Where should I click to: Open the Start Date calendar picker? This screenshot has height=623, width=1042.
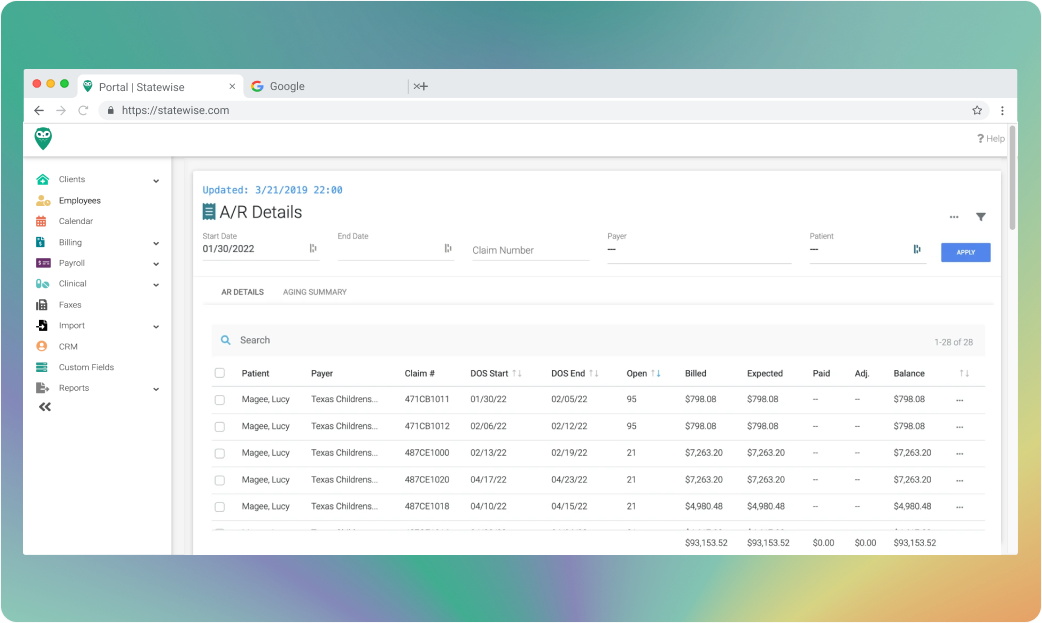(313, 248)
